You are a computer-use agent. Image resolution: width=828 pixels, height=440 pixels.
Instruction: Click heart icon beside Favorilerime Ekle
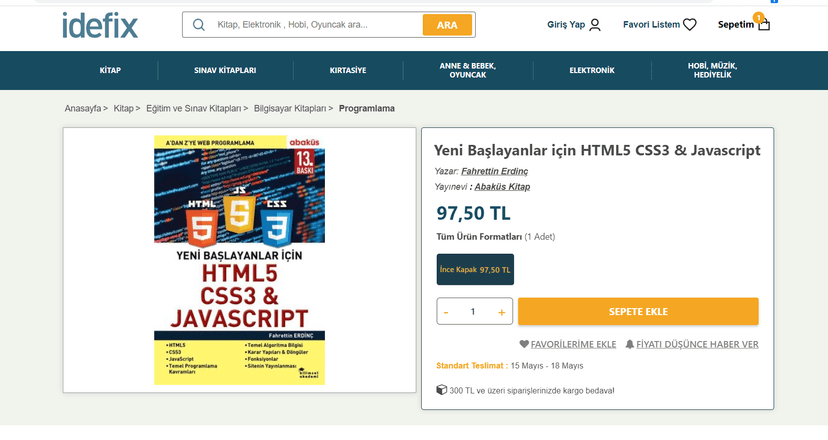click(524, 344)
